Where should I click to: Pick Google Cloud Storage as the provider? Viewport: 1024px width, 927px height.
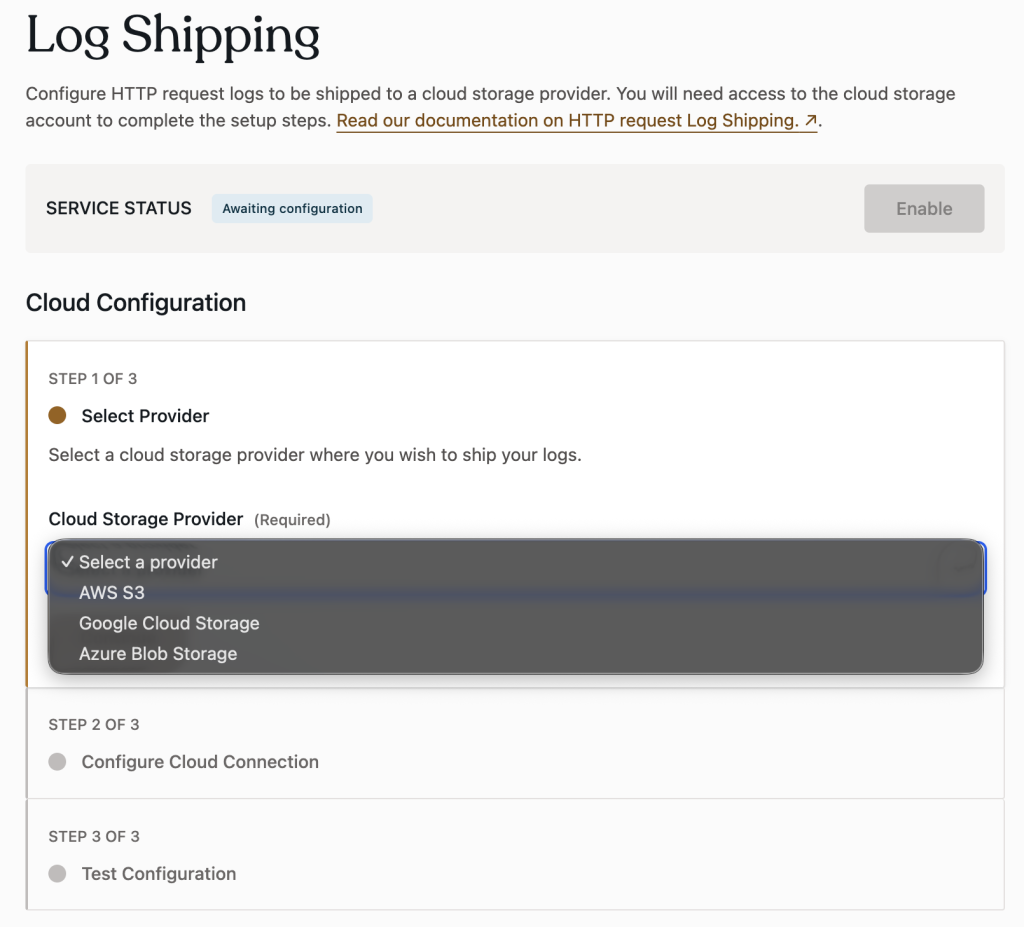(169, 623)
